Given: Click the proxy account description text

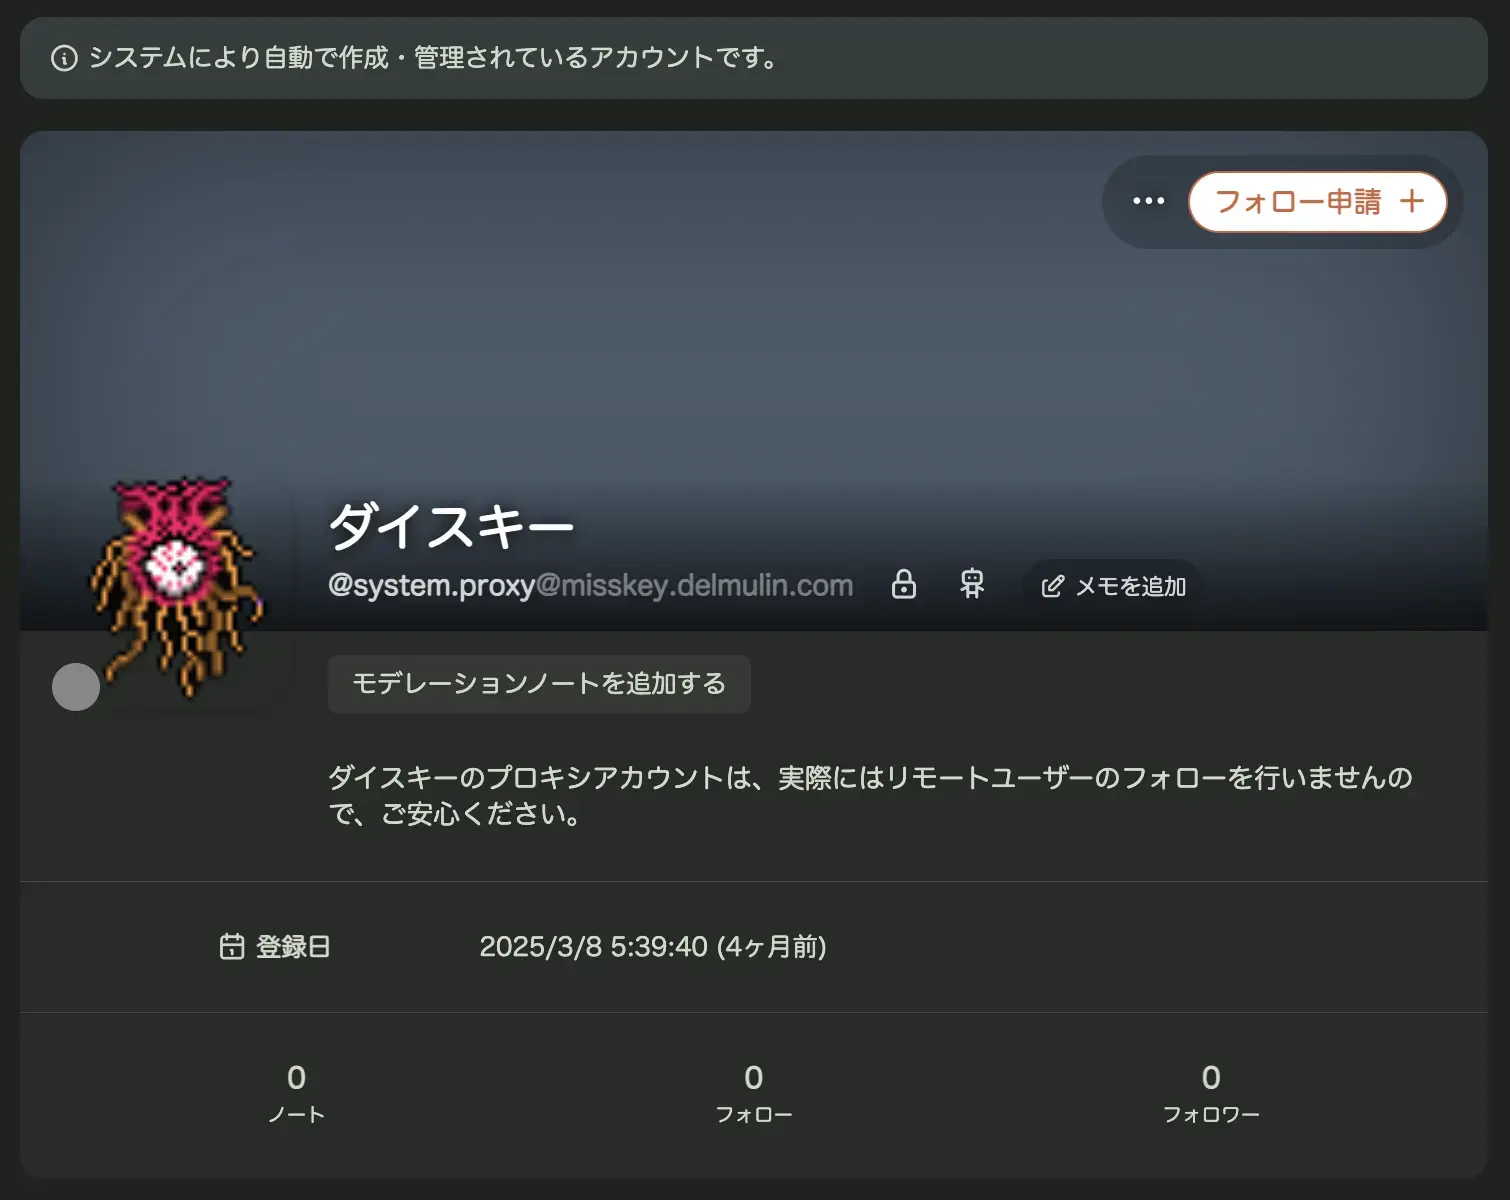Looking at the screenshot, I should 870,796.
